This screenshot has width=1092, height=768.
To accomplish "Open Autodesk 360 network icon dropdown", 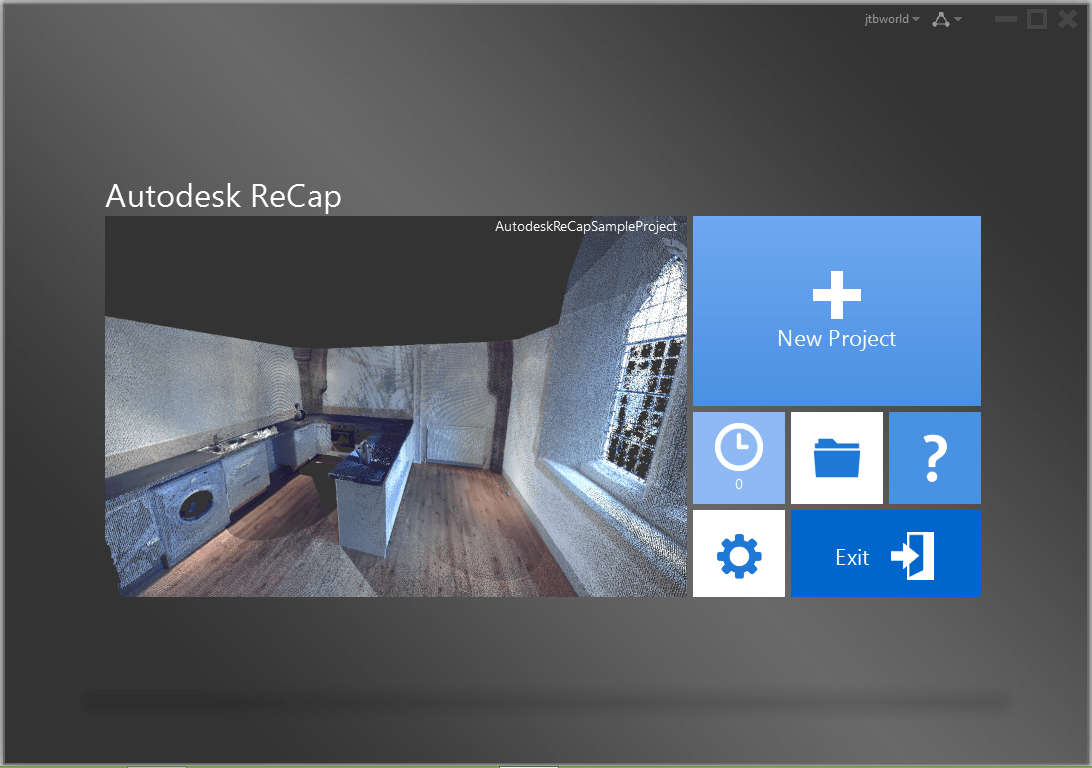I will 947,19.
